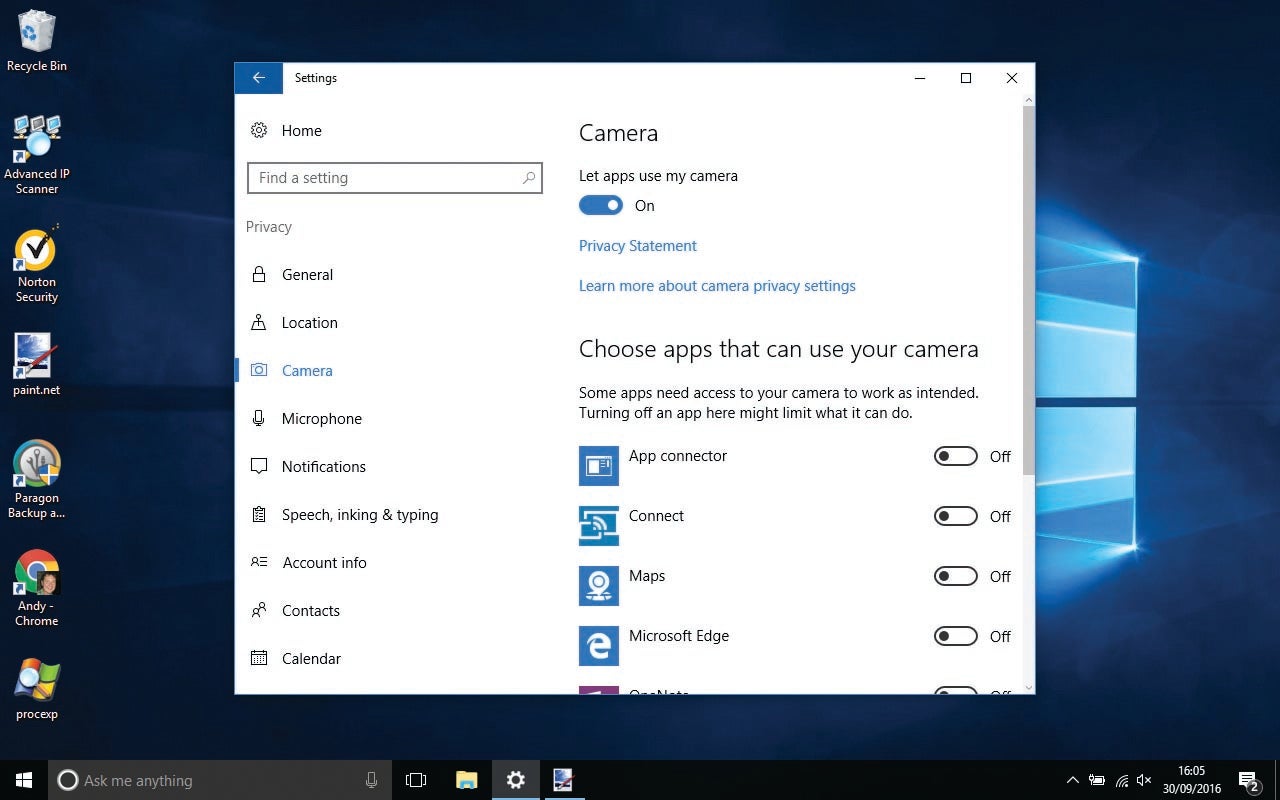Show hidden system tray icons
This screenshot has height=800, width=1280.
[x=1073, y=780]
